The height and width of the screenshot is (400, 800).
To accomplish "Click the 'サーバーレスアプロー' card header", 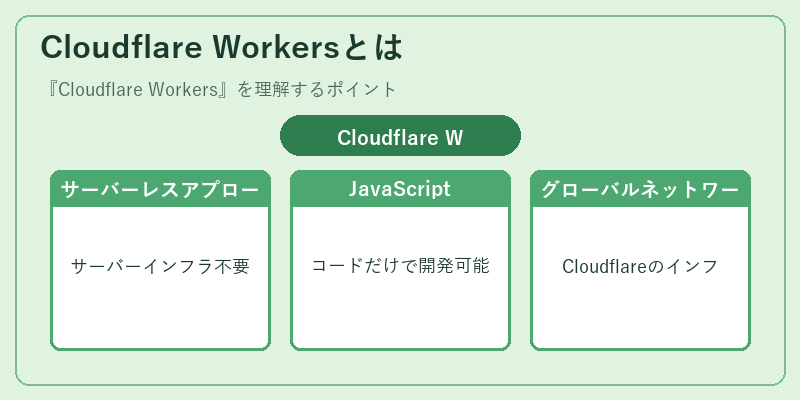I will [x=160, y=189].
